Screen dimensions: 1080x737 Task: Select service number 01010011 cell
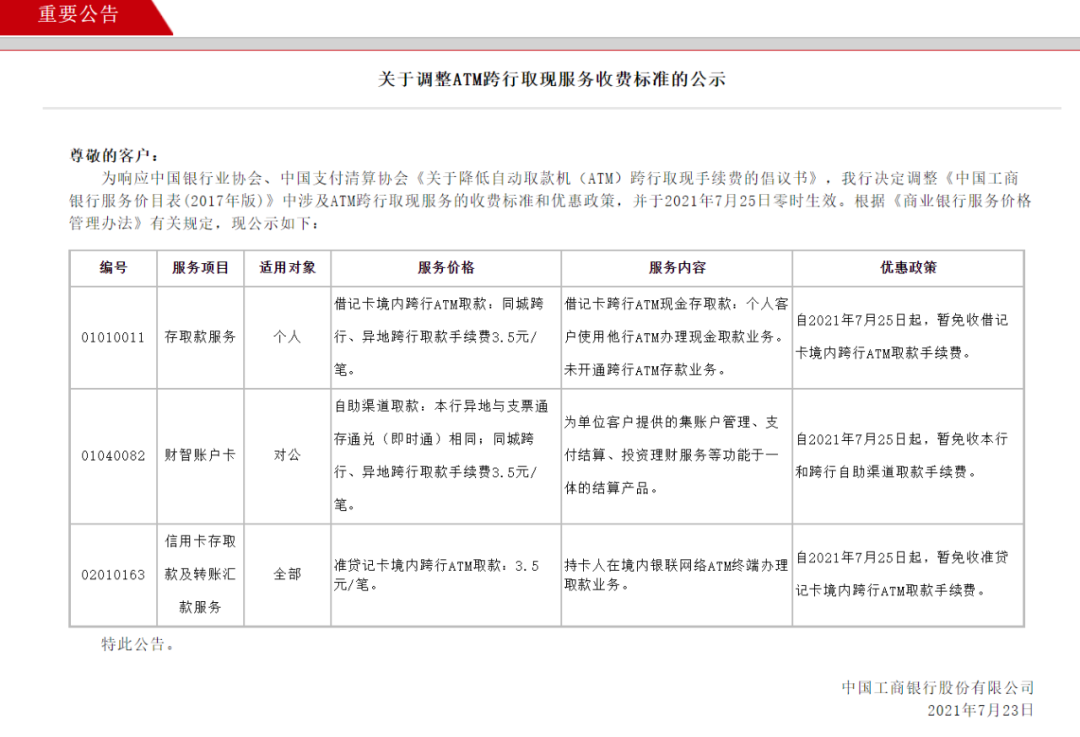click(113, 337)
